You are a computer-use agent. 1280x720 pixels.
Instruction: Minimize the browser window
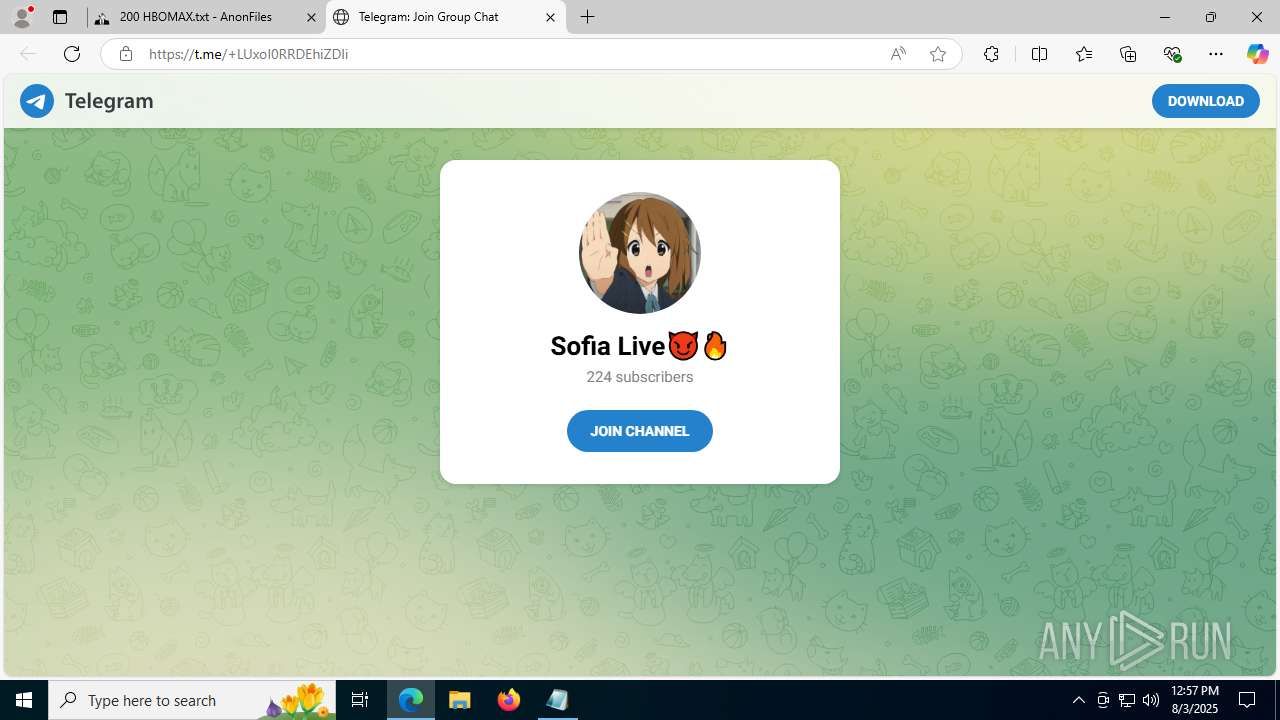pyautogui.click(x=1165, y=17)
